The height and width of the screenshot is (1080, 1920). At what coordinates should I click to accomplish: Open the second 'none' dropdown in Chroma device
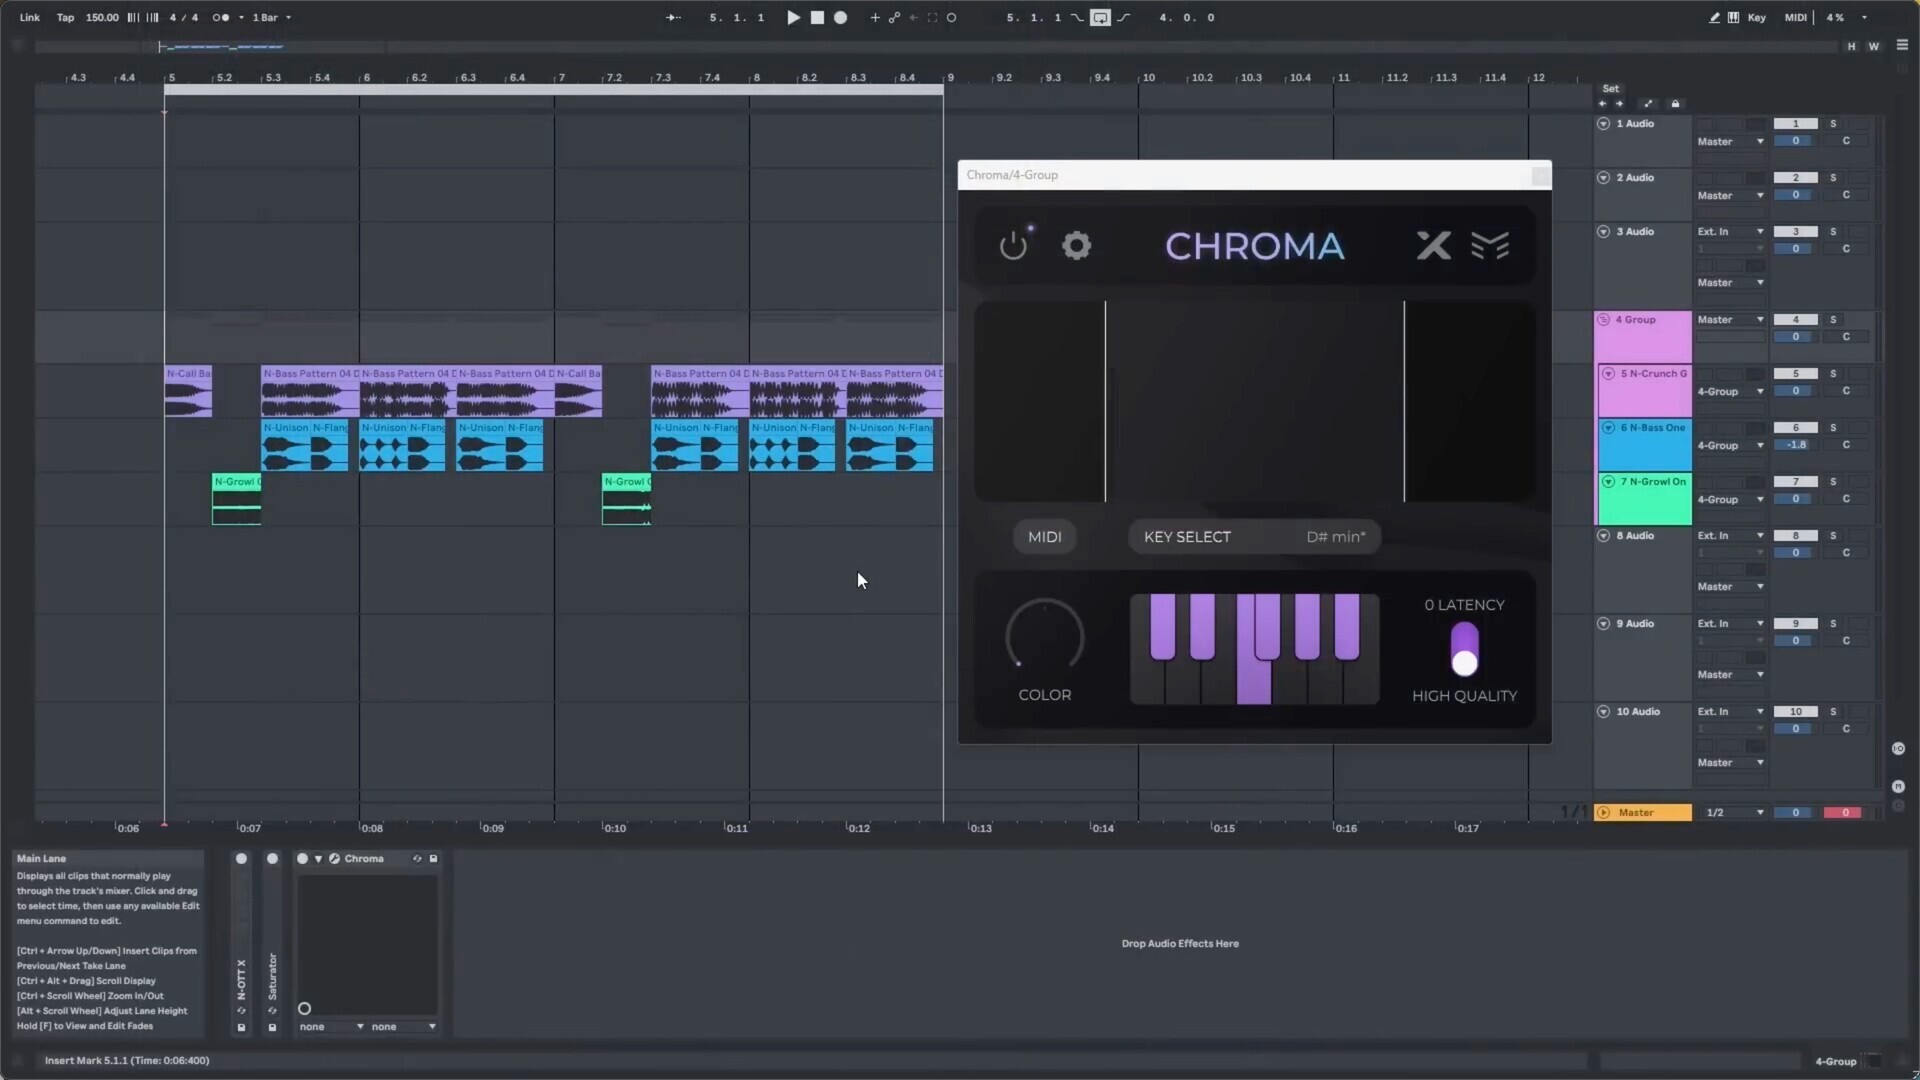click(403, 1027)
